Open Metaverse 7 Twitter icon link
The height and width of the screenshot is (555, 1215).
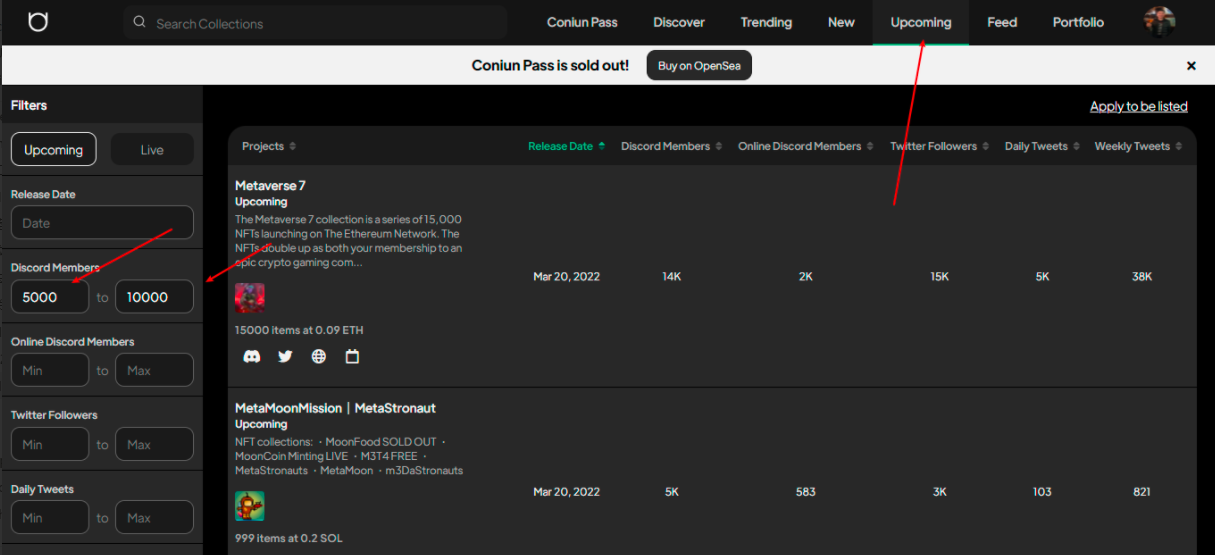[285, 356]
